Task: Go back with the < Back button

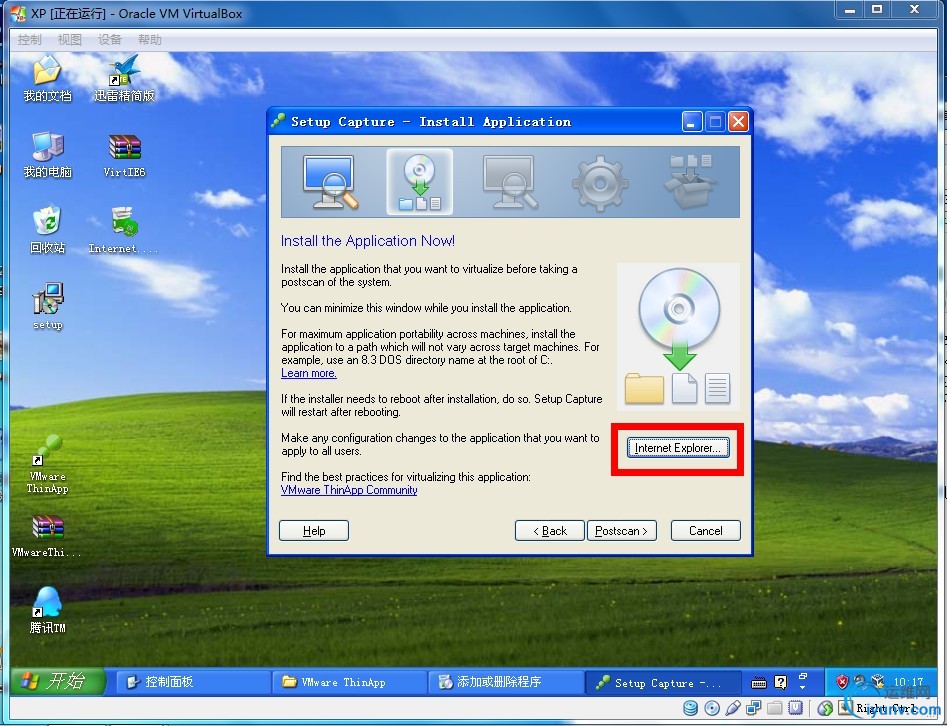Action: pyautogui.click(x=550, y=530)
